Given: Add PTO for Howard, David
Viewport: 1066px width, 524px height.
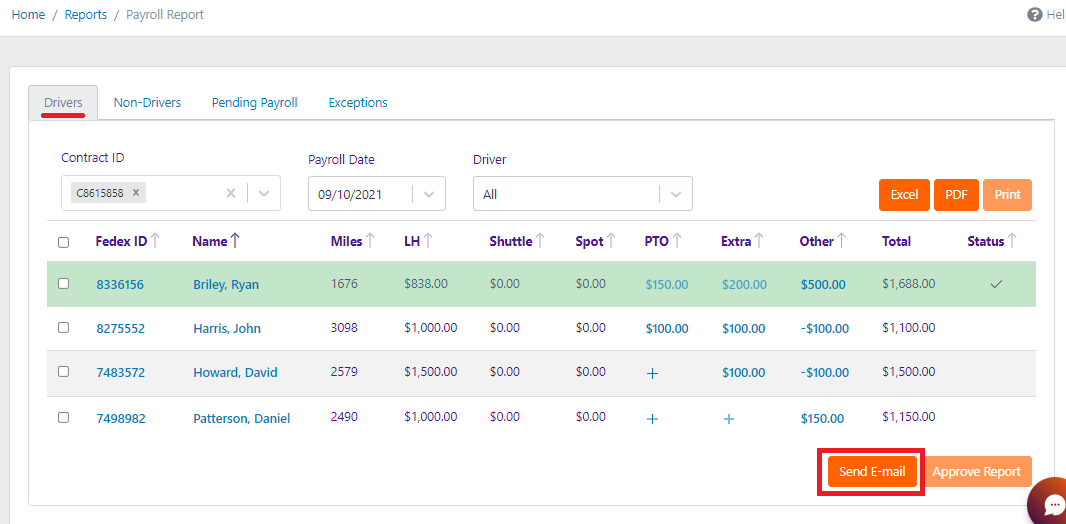Looking at the screenshot, I should [652, 373].
